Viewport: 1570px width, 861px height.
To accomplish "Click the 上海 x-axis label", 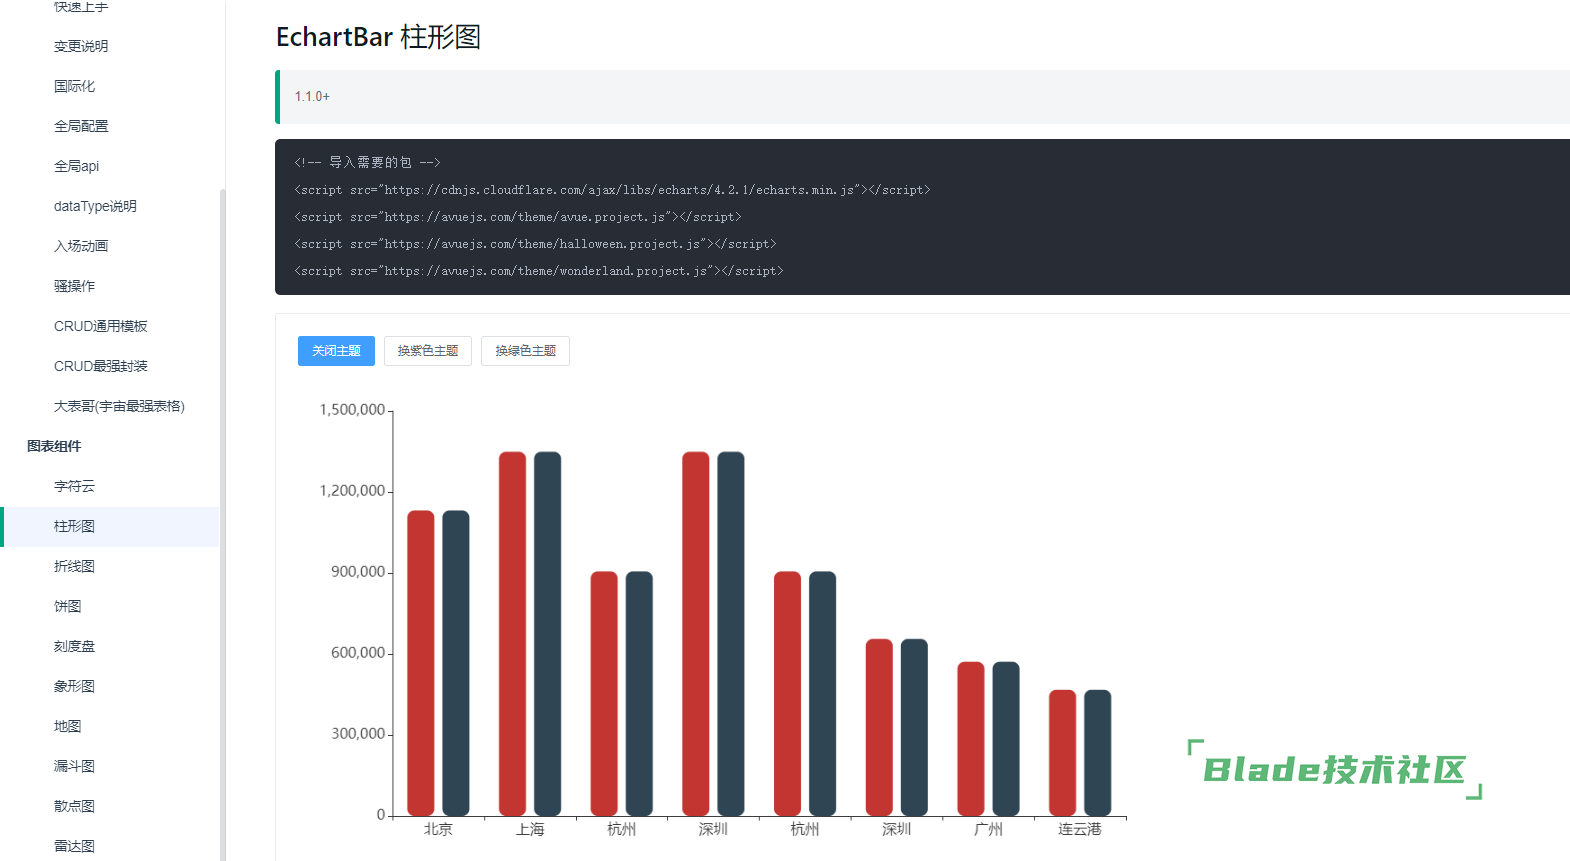I will point(530,829).
